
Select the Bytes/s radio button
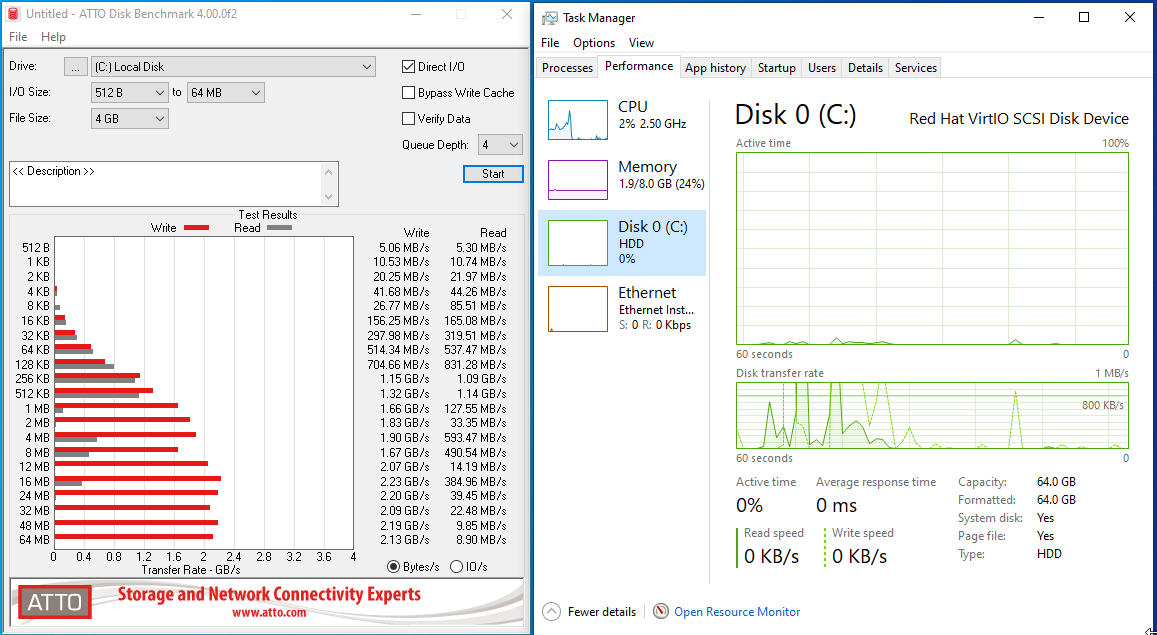394,566
